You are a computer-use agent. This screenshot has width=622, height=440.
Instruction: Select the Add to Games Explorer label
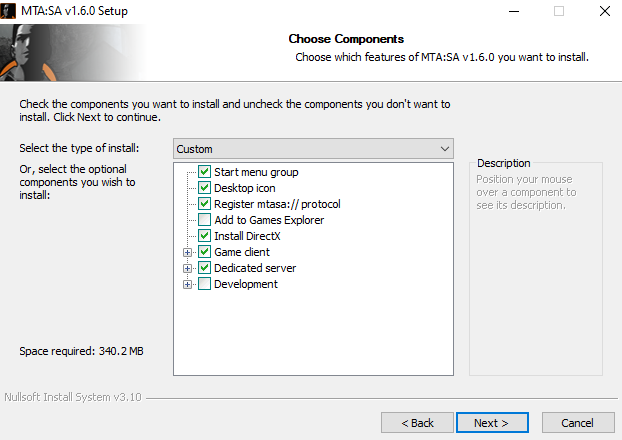[x=268, y=220]
